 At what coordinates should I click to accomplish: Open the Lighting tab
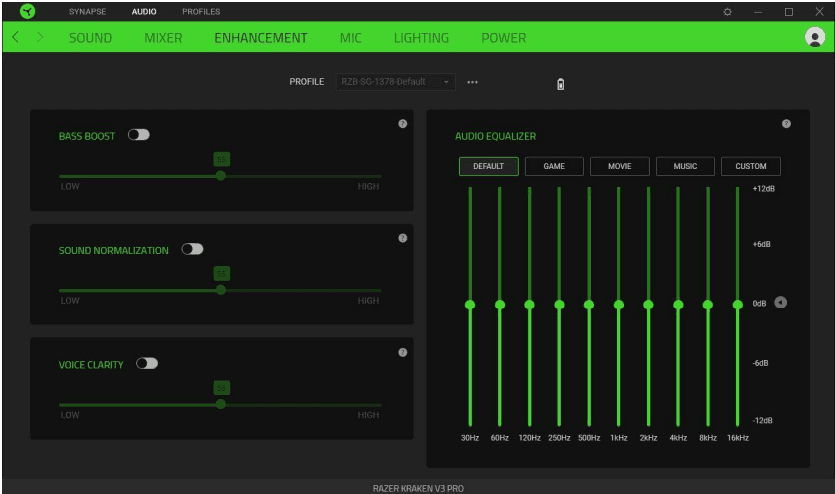[421, 38]
